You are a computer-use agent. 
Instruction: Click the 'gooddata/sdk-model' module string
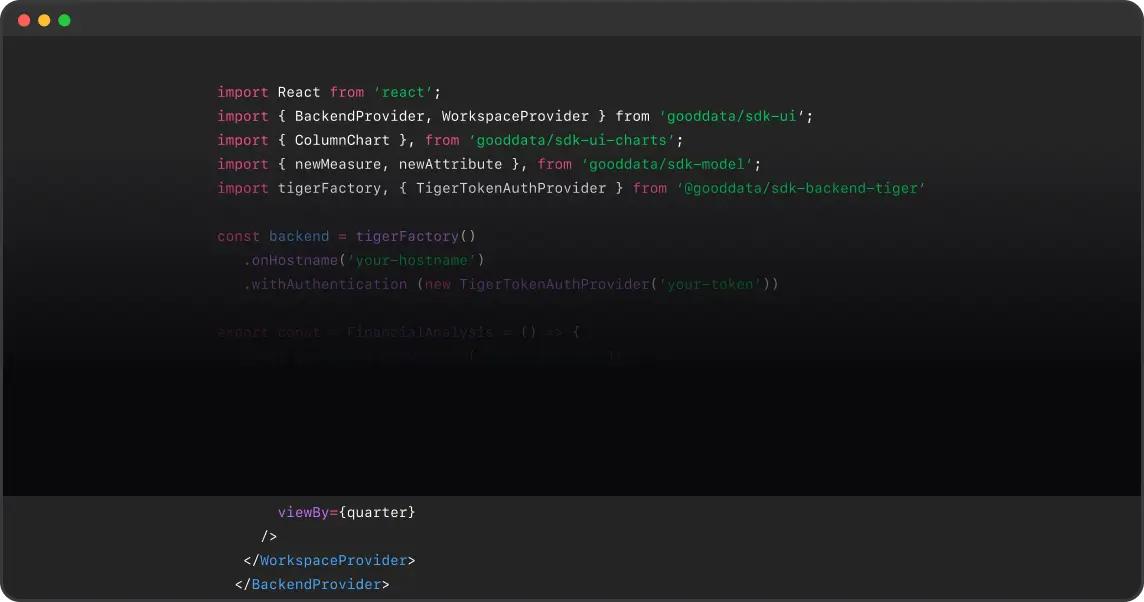667,164
